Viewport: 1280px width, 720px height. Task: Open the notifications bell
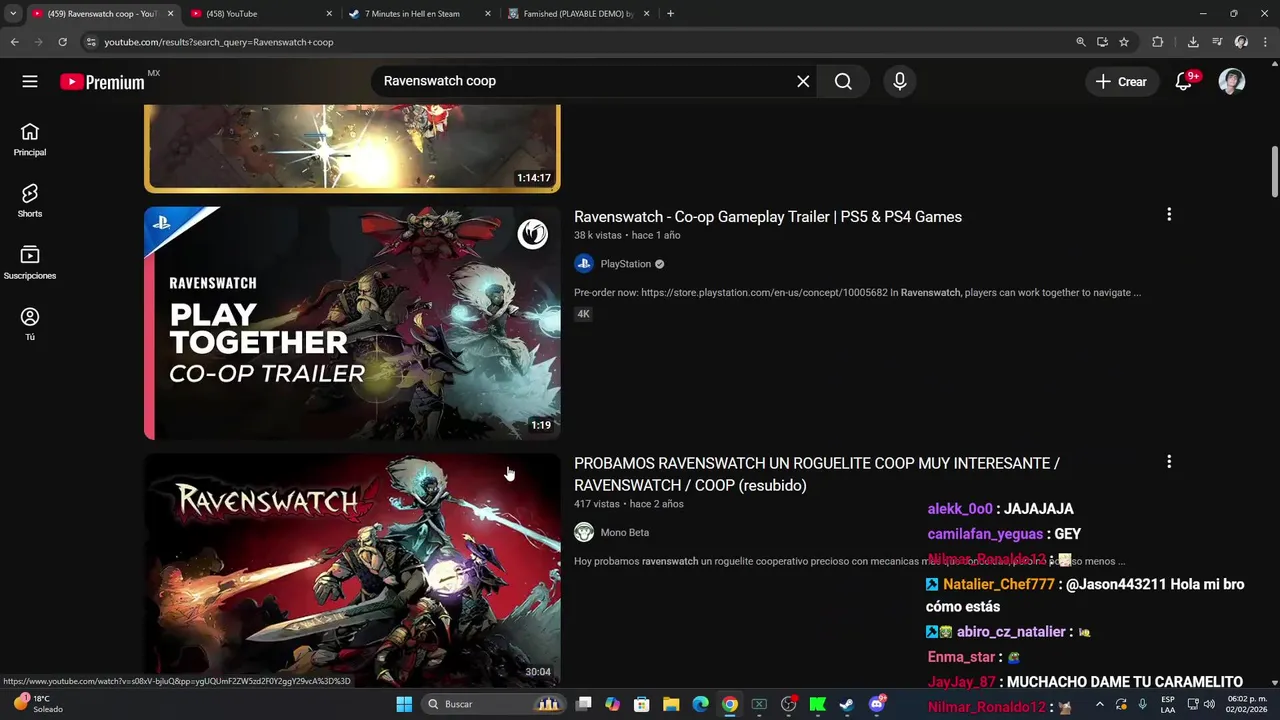1184,82
